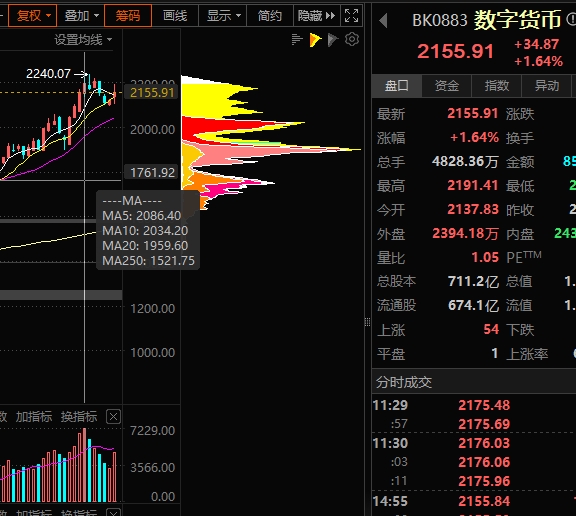The width and height of the screenshot is (576, 516).
Task: Click the 总手 value 4828.36万
Action: [x=465, y=162]
